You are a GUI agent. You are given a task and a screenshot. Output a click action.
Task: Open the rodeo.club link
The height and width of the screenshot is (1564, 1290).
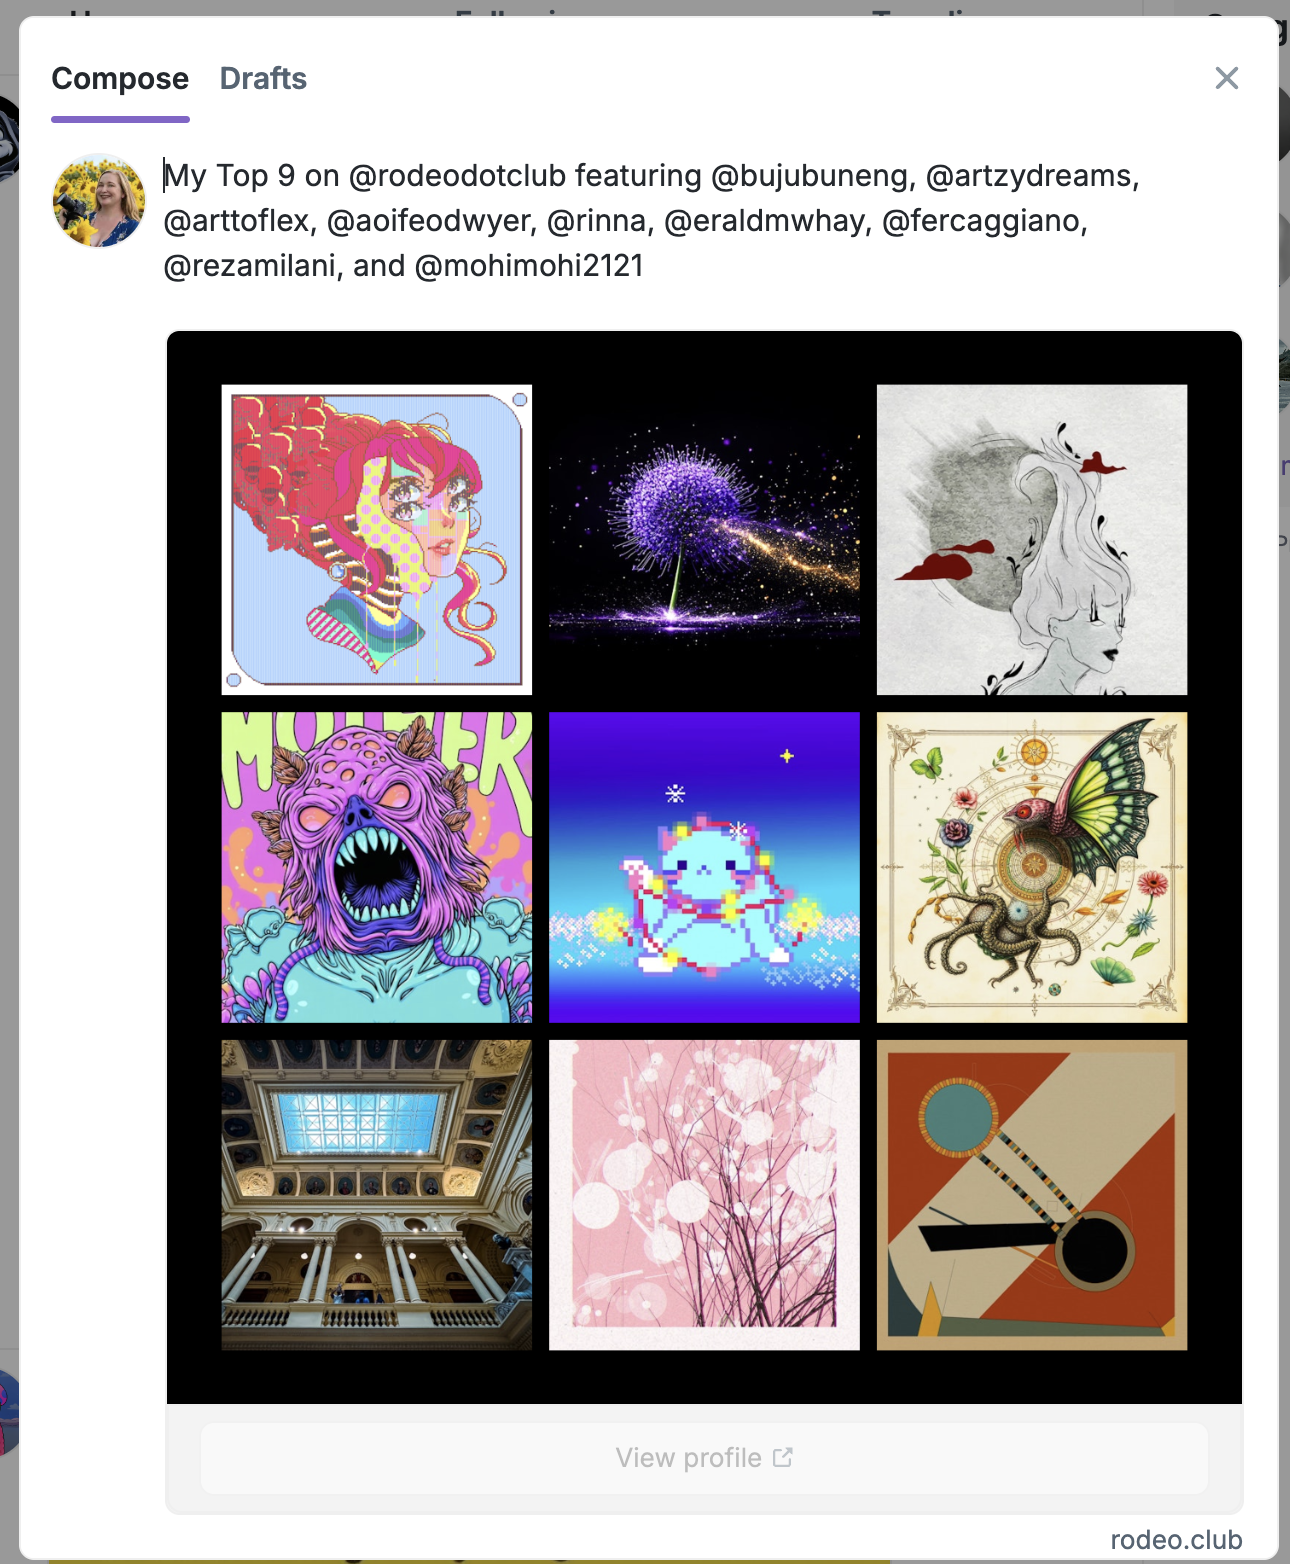click(x=1176, y=1540)
